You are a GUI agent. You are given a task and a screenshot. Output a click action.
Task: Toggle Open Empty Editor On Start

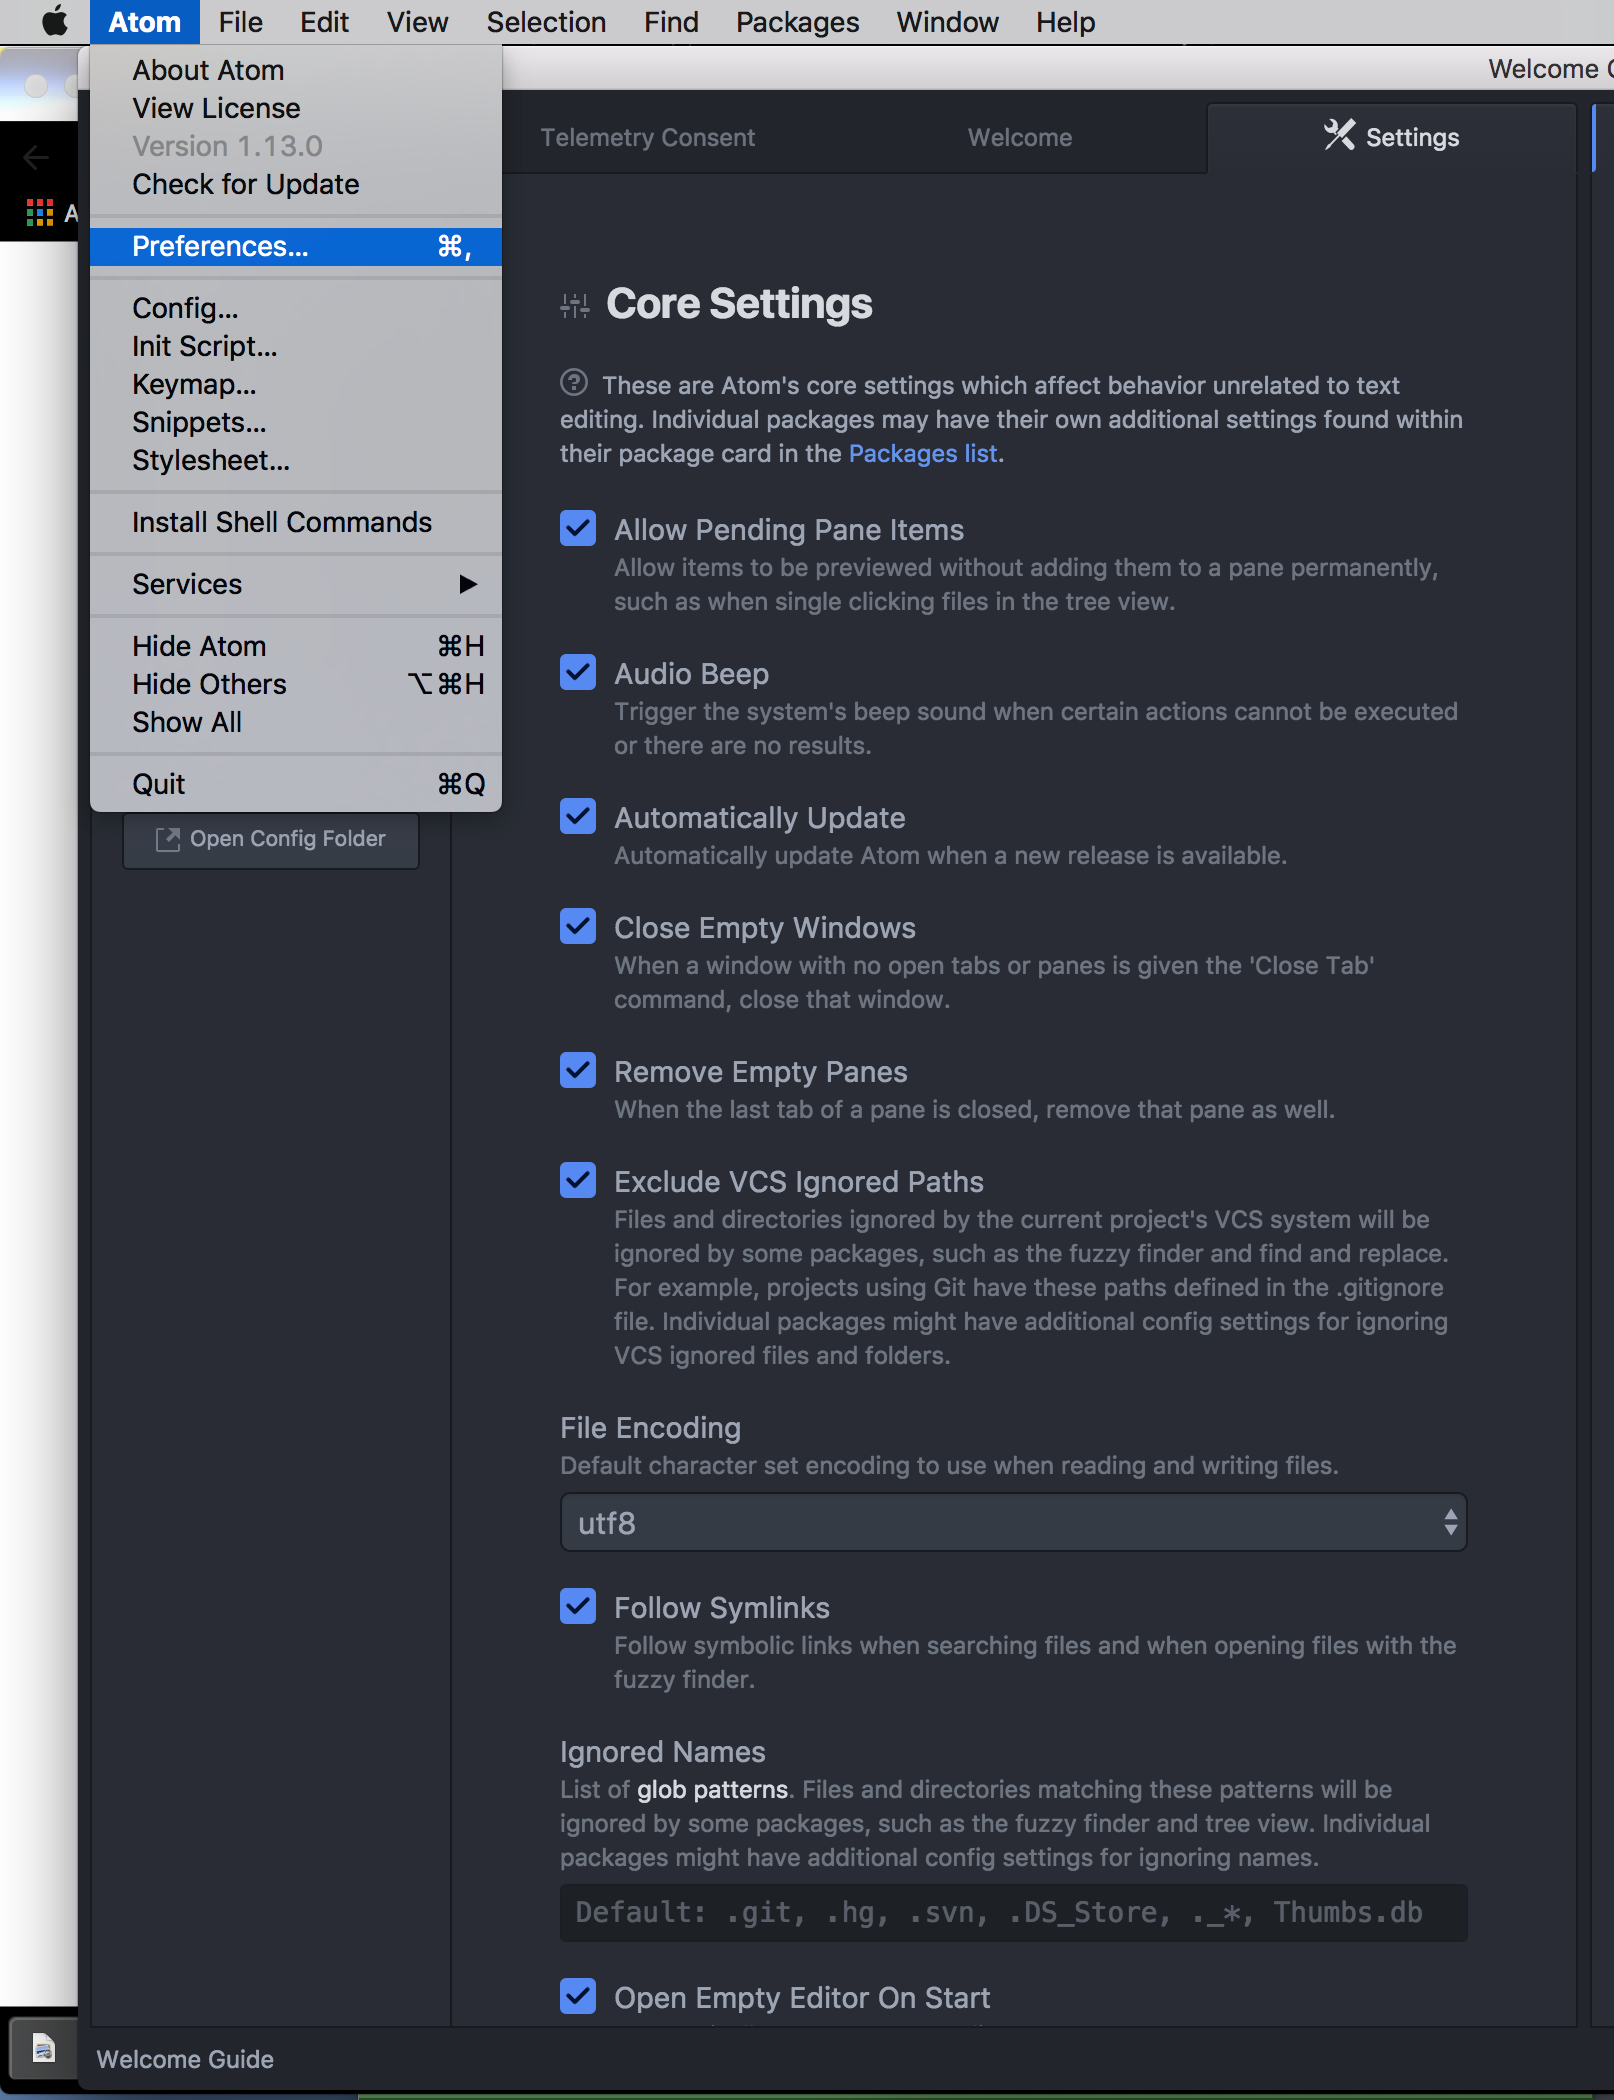(578, 1996)
